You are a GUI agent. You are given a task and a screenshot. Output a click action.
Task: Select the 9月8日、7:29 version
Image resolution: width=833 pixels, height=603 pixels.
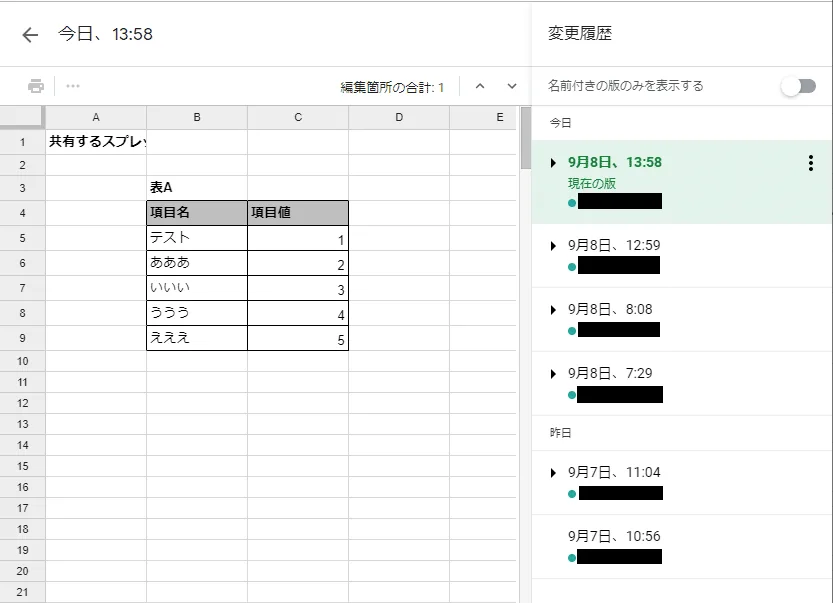click(682, 384)
